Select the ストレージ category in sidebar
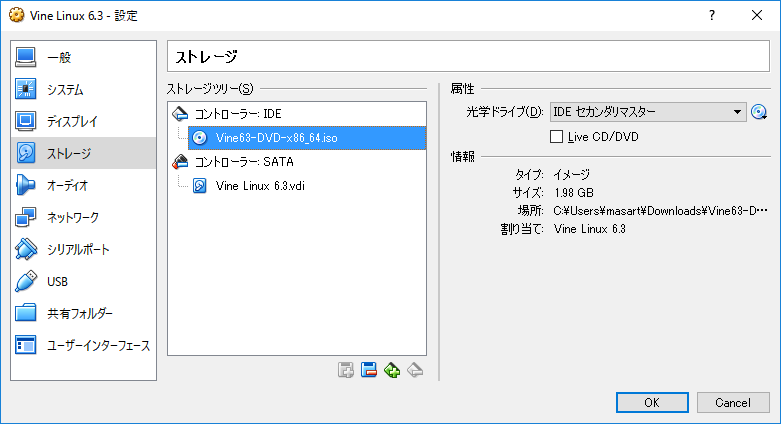781x424 pixels. click(83, 153)
